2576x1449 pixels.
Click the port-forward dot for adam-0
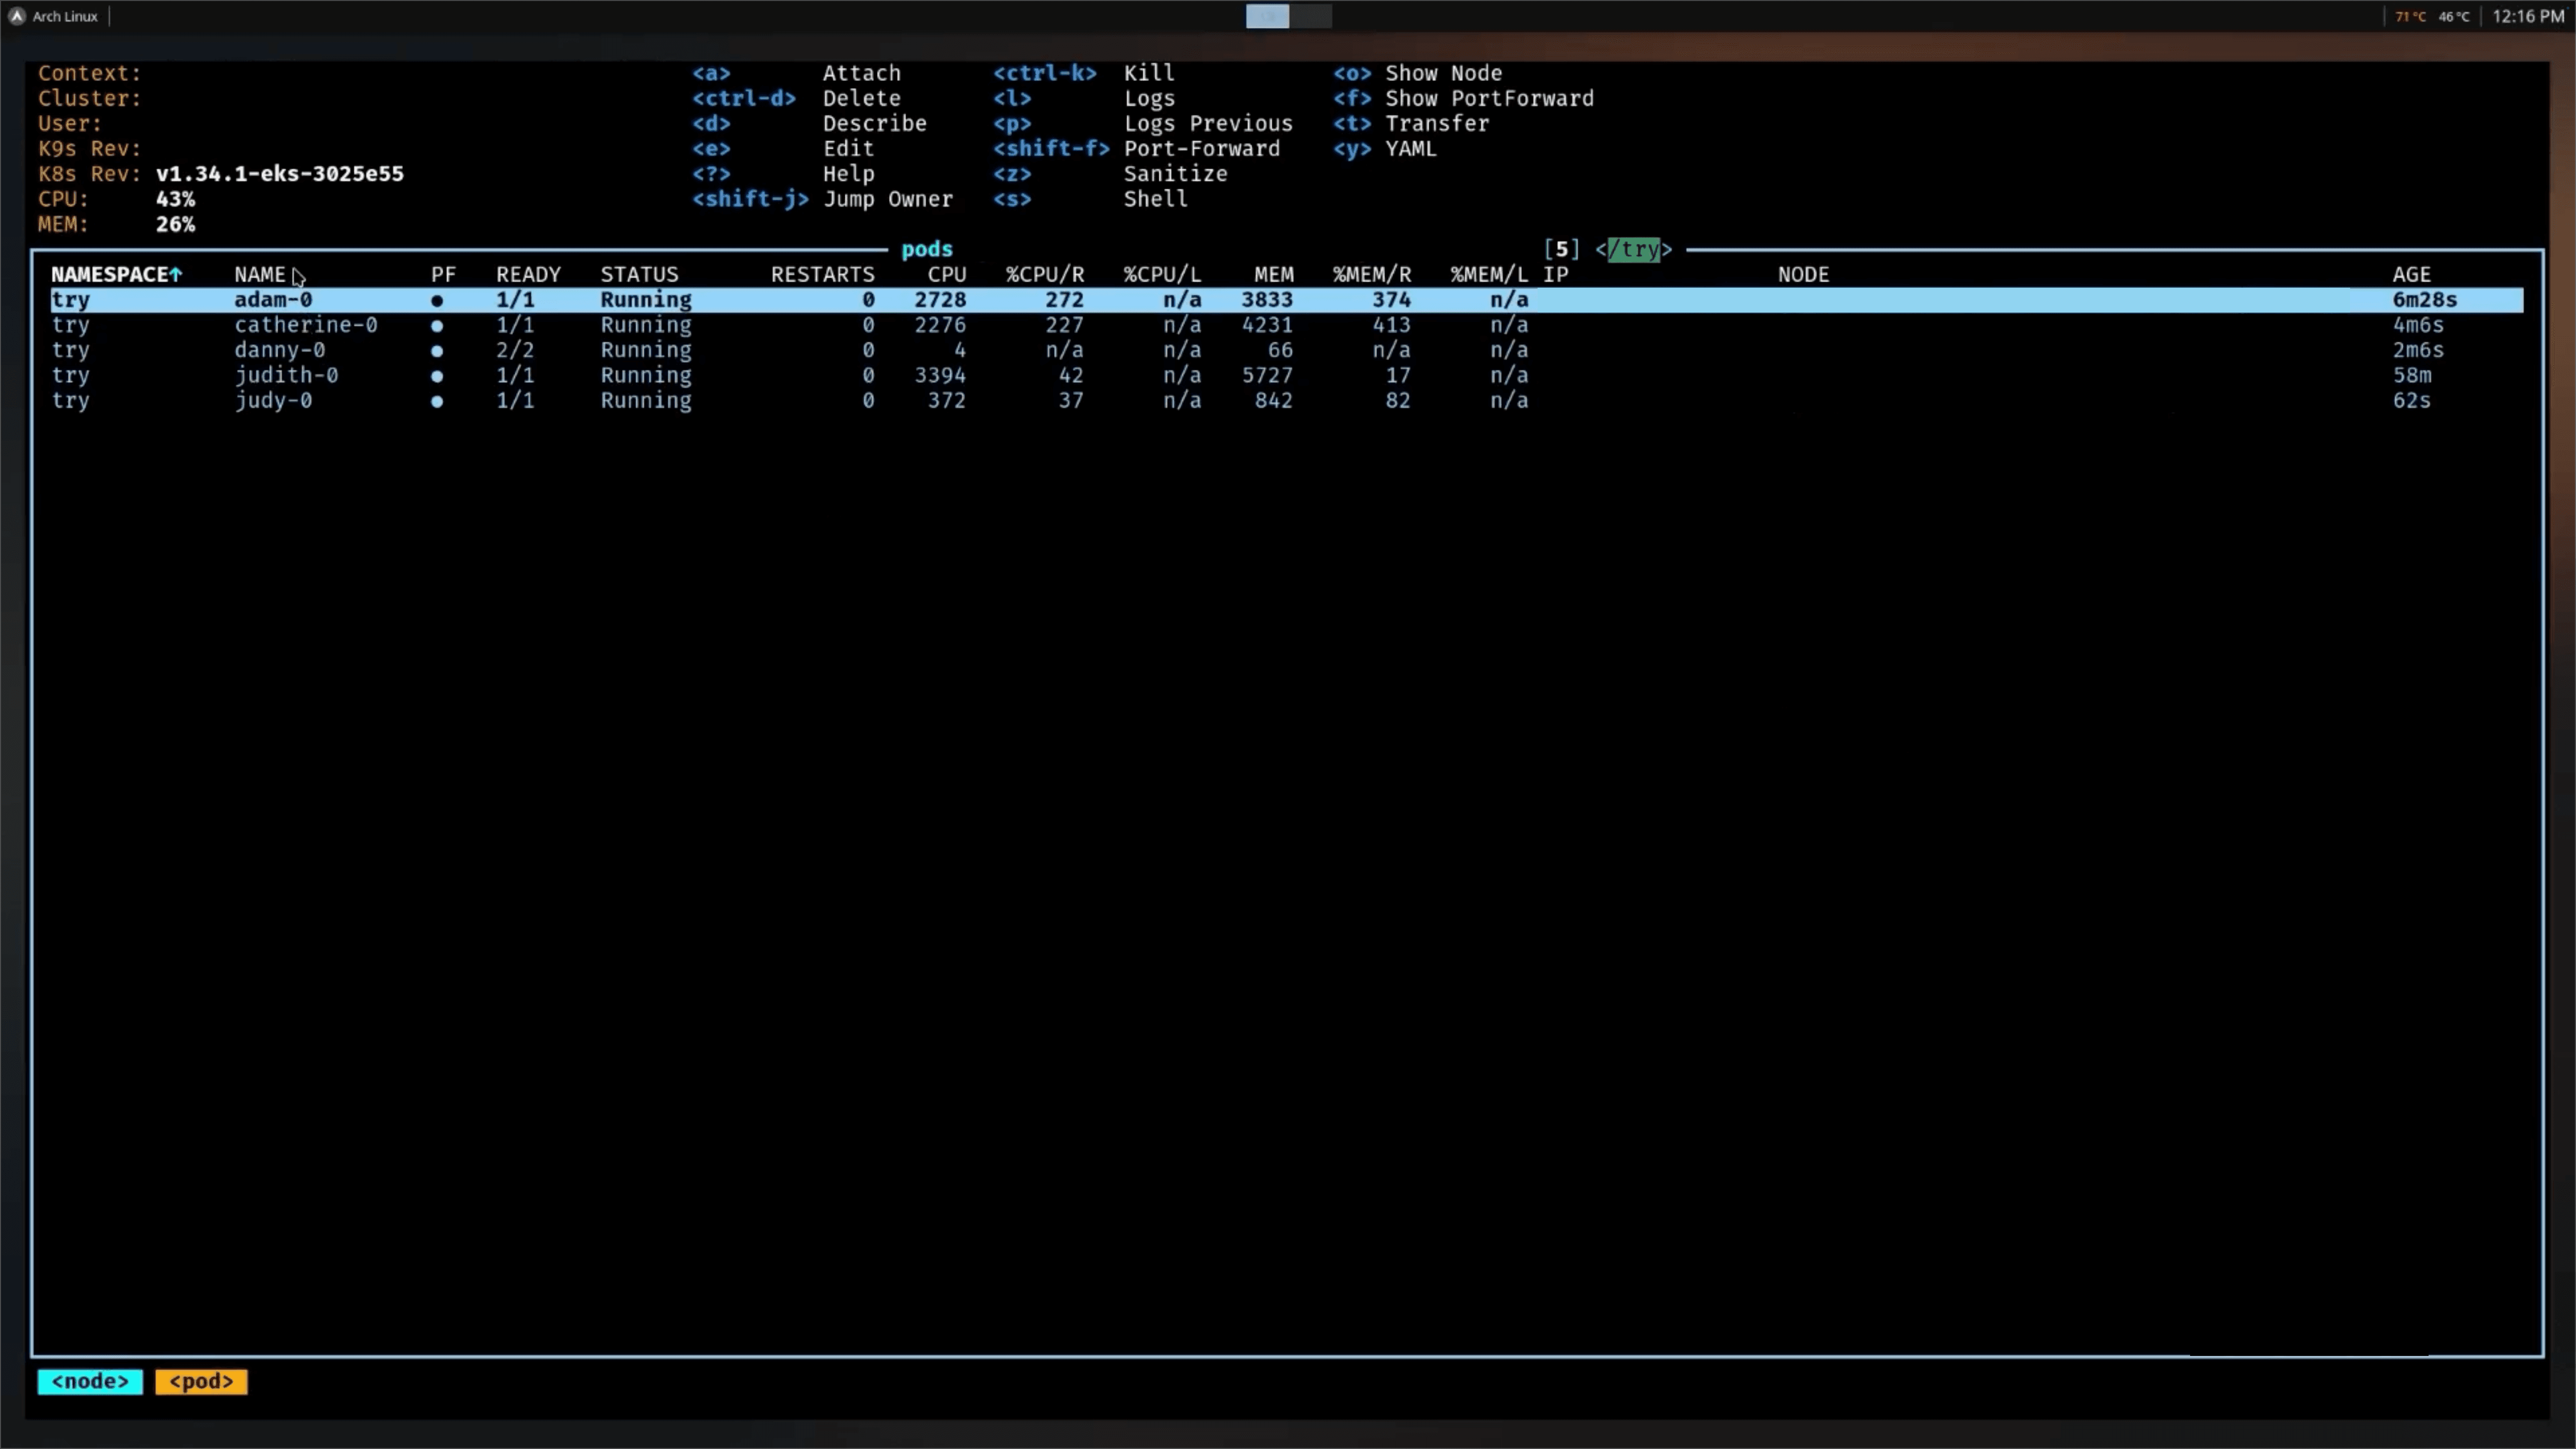click(x=437, y=300)
